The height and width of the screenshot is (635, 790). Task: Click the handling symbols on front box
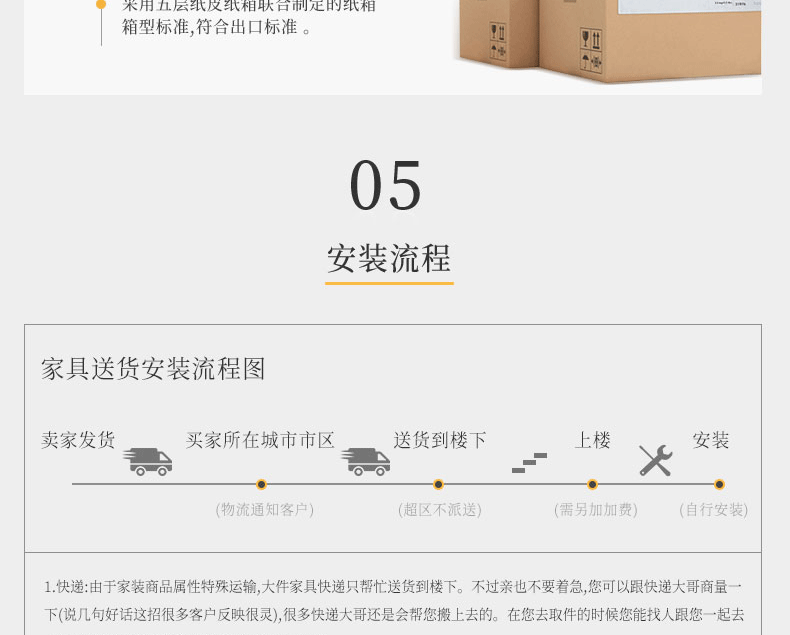591,50
